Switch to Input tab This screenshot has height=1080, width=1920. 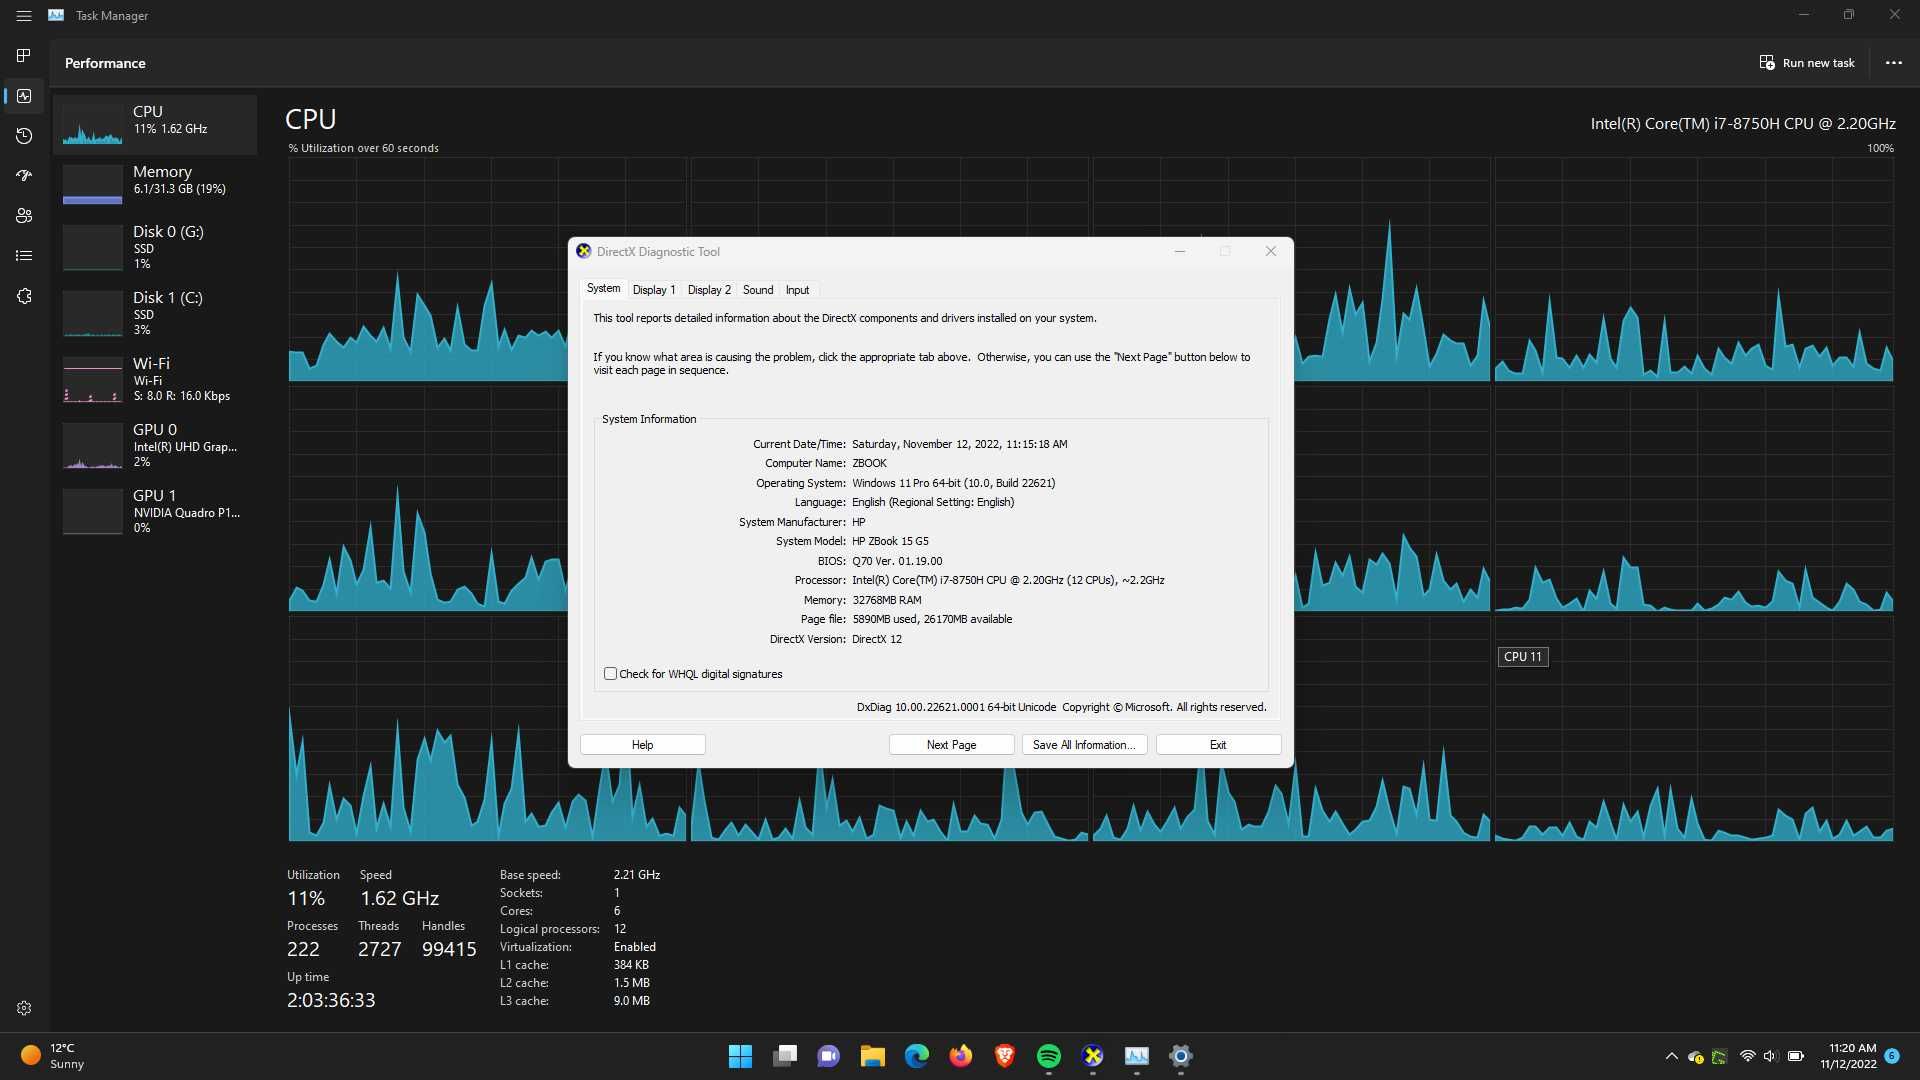pyautogui.click(x=797, y=290)
